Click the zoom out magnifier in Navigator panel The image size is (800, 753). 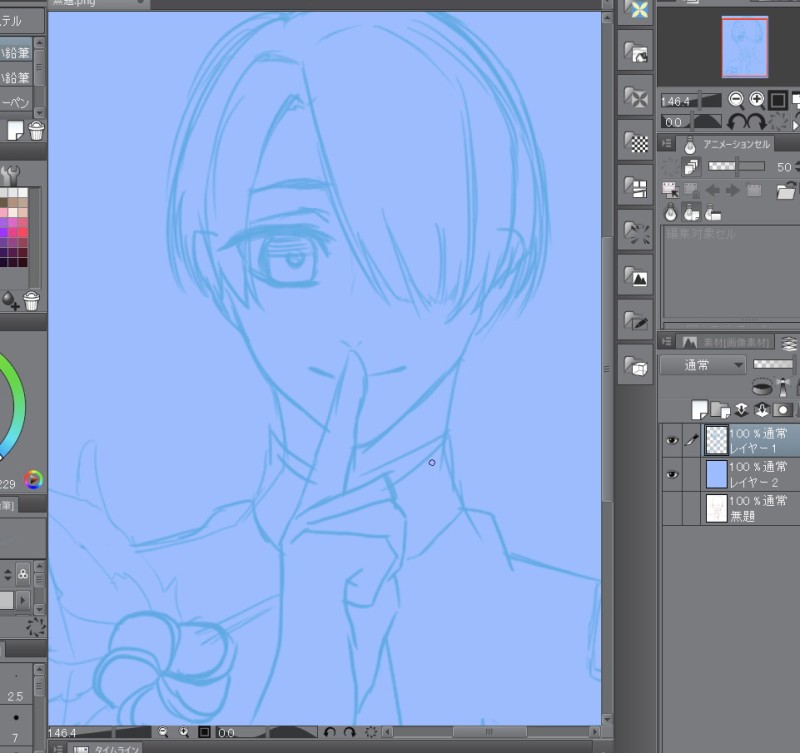coord(736,99)
